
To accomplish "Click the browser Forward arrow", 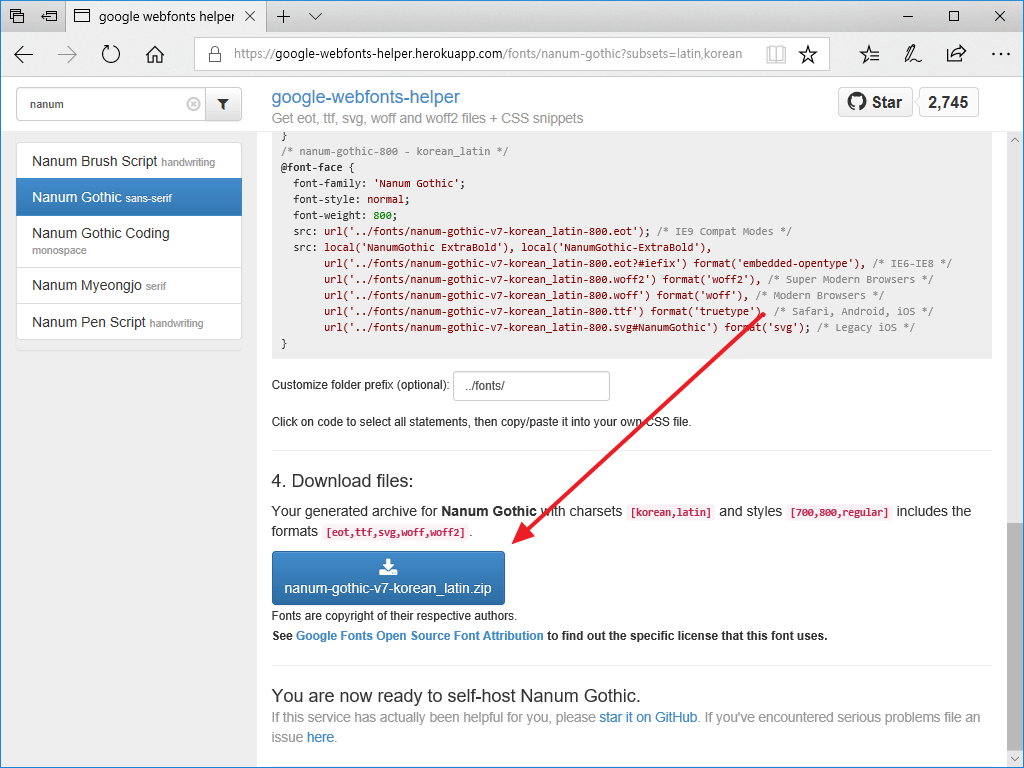I will [67, 55].
